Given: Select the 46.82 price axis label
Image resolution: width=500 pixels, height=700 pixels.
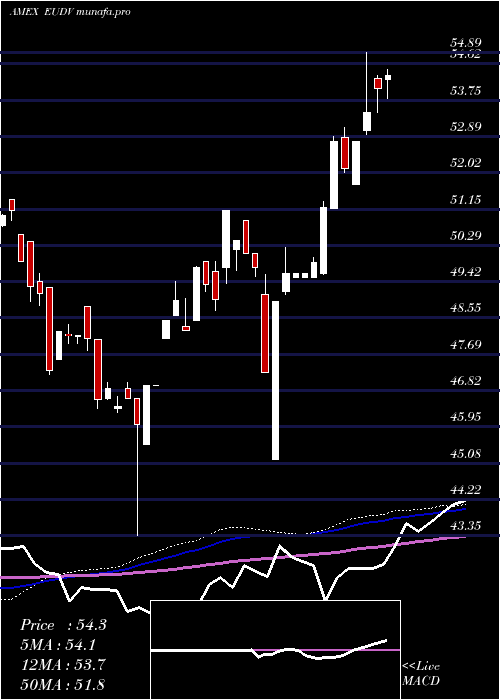Looking at the screenshot, I should 465,381.
